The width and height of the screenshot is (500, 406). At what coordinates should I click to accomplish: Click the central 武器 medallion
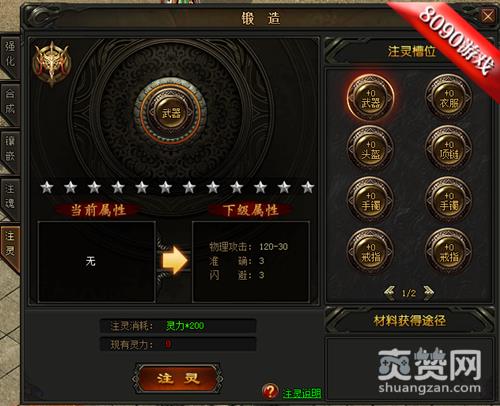pos(171,113)
